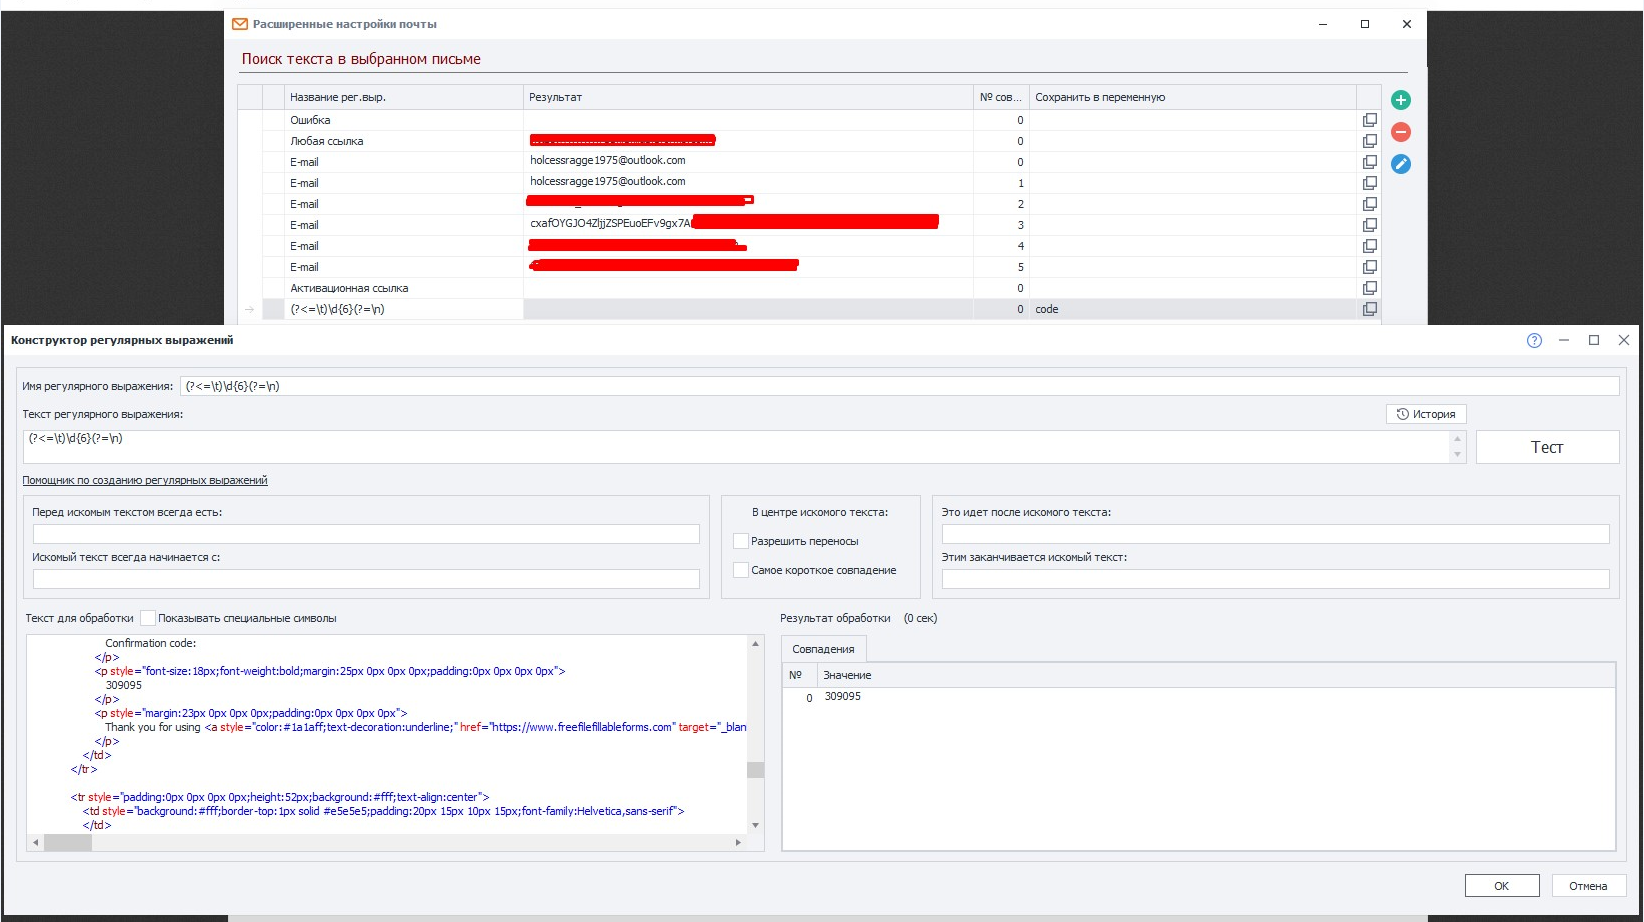Screen dimensions: 1644x922
Task: Click field Перед искомым текстом всегда есть
Action: [366, 534]
